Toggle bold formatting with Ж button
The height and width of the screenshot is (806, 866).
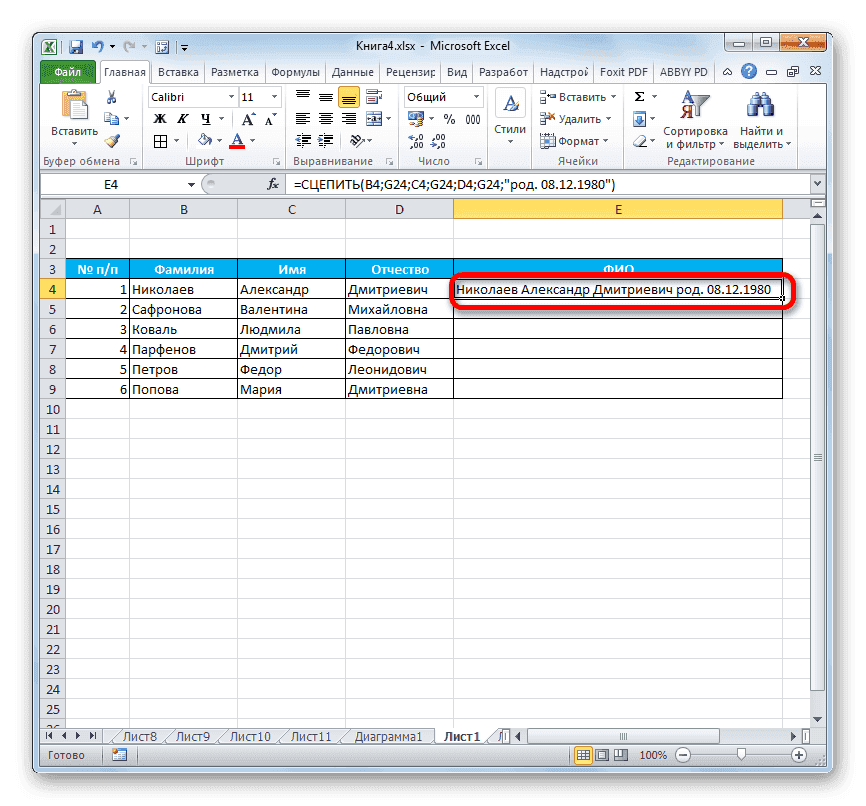click(x=160, y=118)
